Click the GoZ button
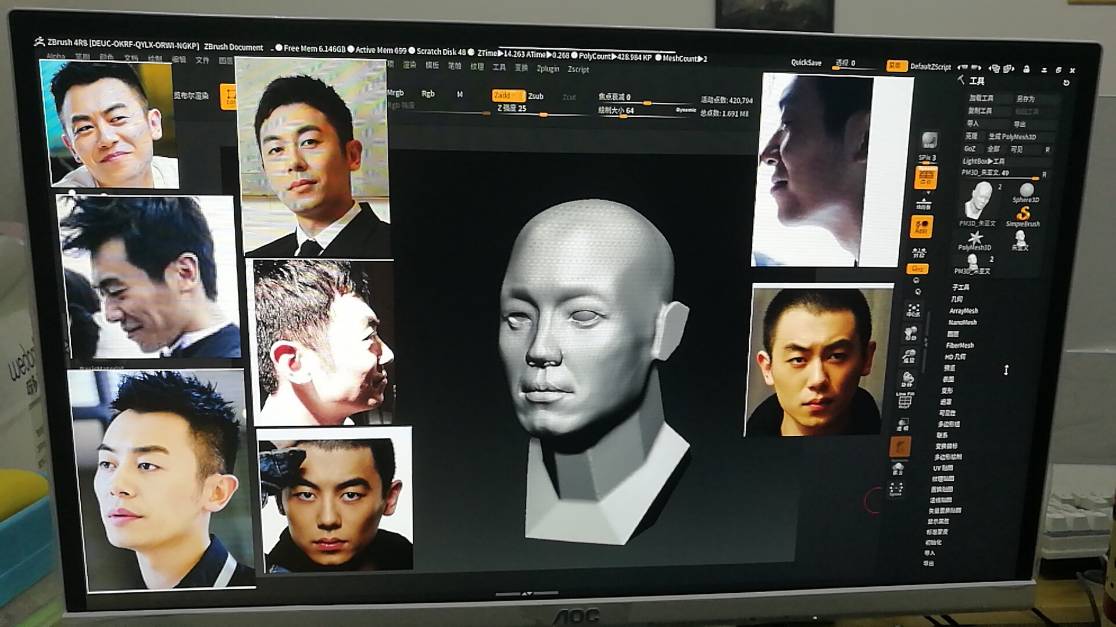This screenshot has height=627, width=1116. [x=969, y=148]
